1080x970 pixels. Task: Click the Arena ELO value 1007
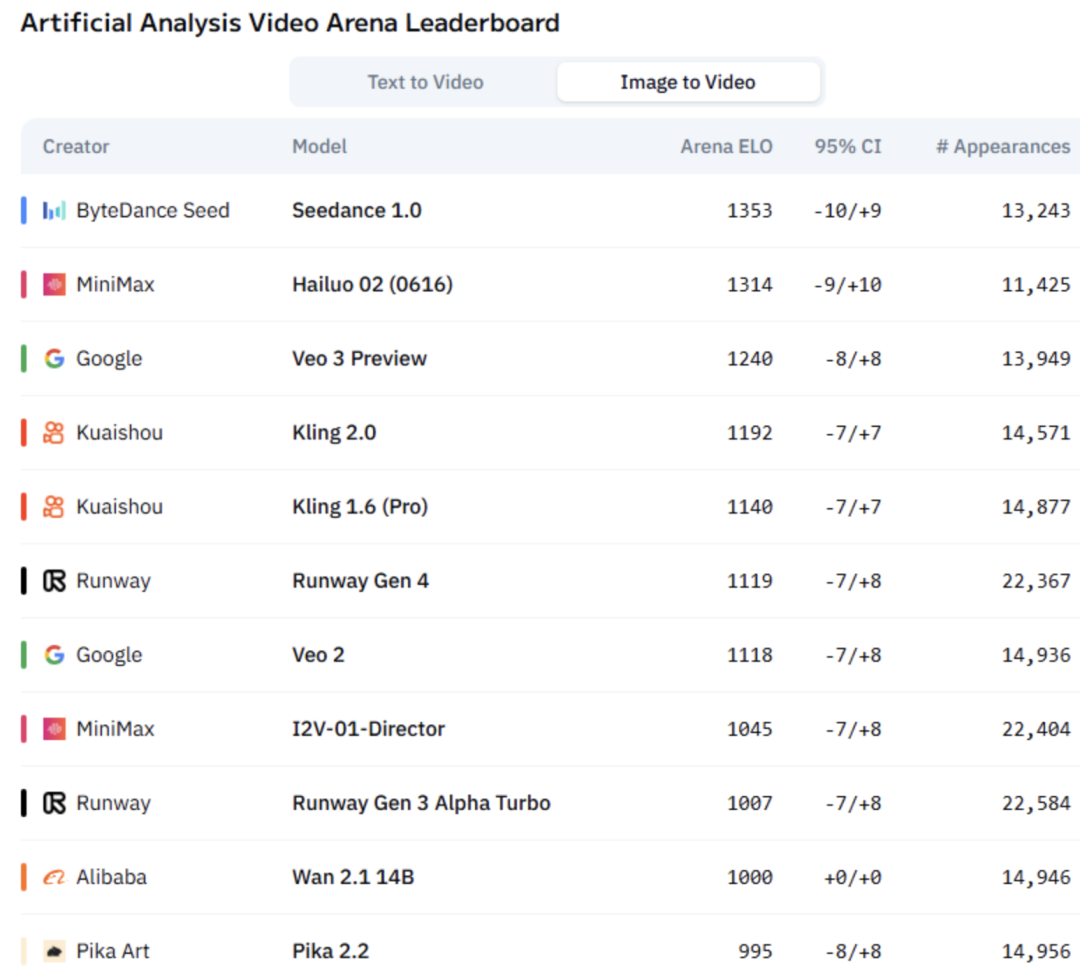click(750, 803)
